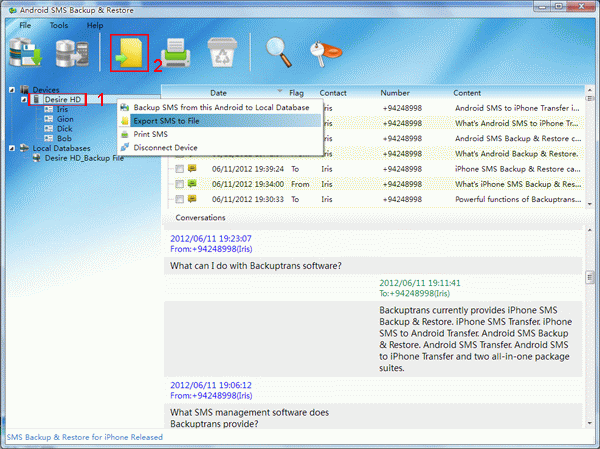Click conversation pane scrollbar up arrow

(x=590, y=230)
